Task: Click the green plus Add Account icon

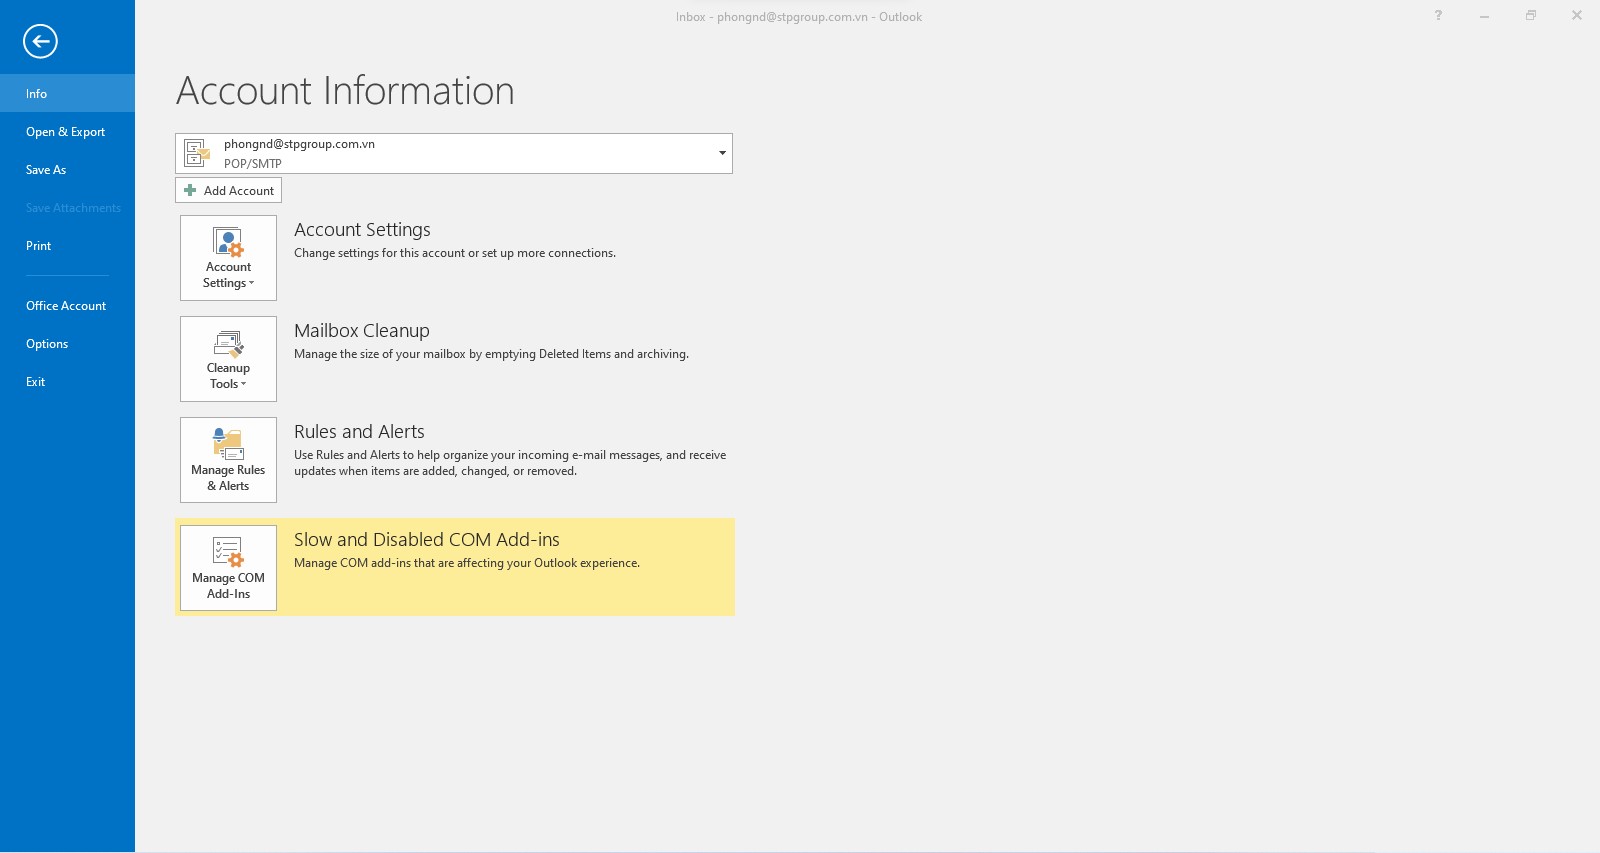Action: click(x=190, y=190)
